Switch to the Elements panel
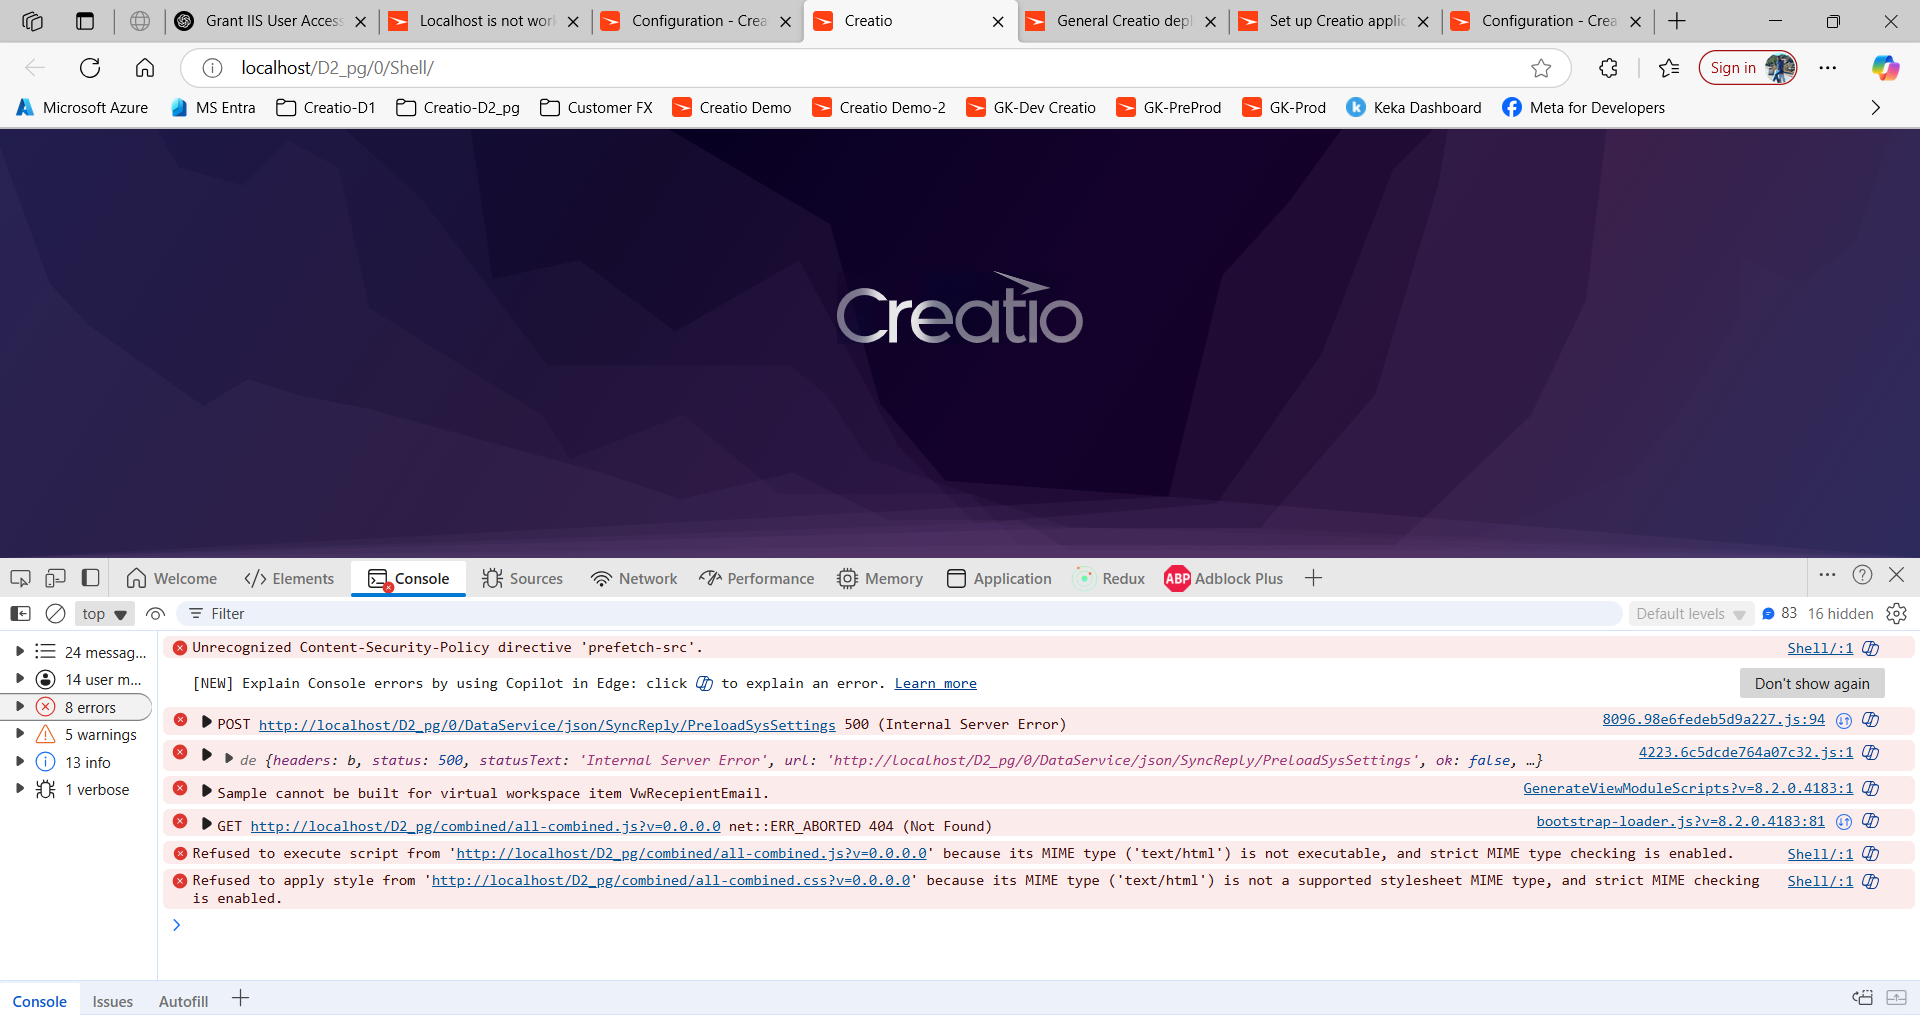 (289, 579)
